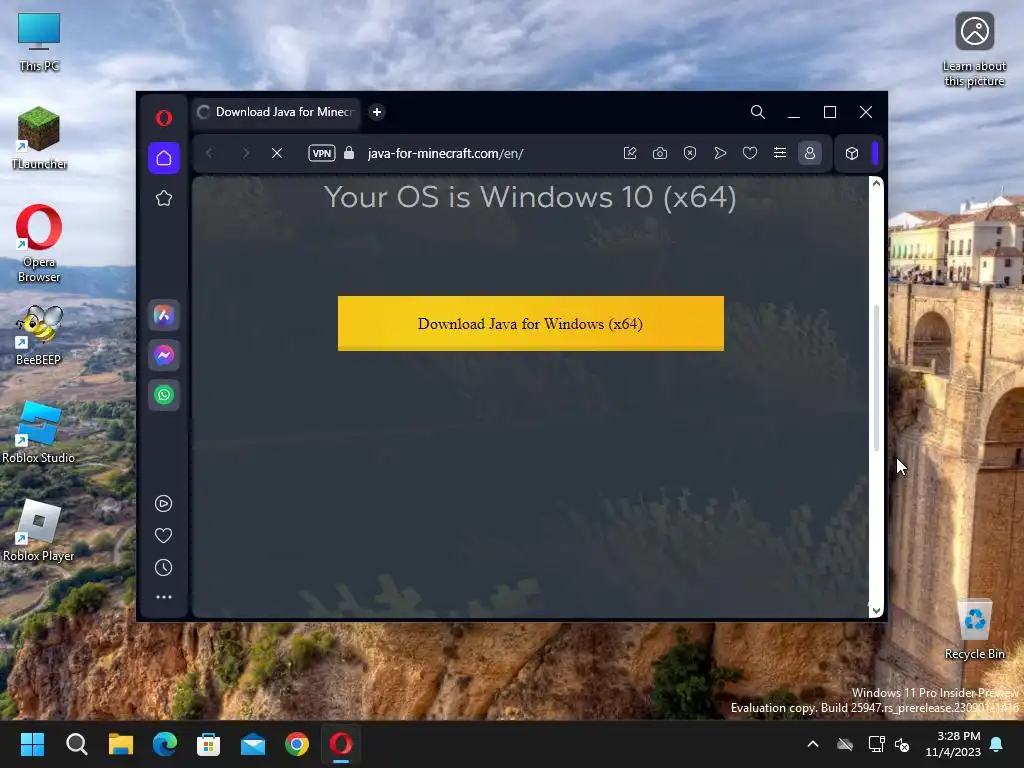Image resolution: width=1024 pixels, height=768 pixels.
Task: Open notifications bell icon
Action: tap(997, 744)
